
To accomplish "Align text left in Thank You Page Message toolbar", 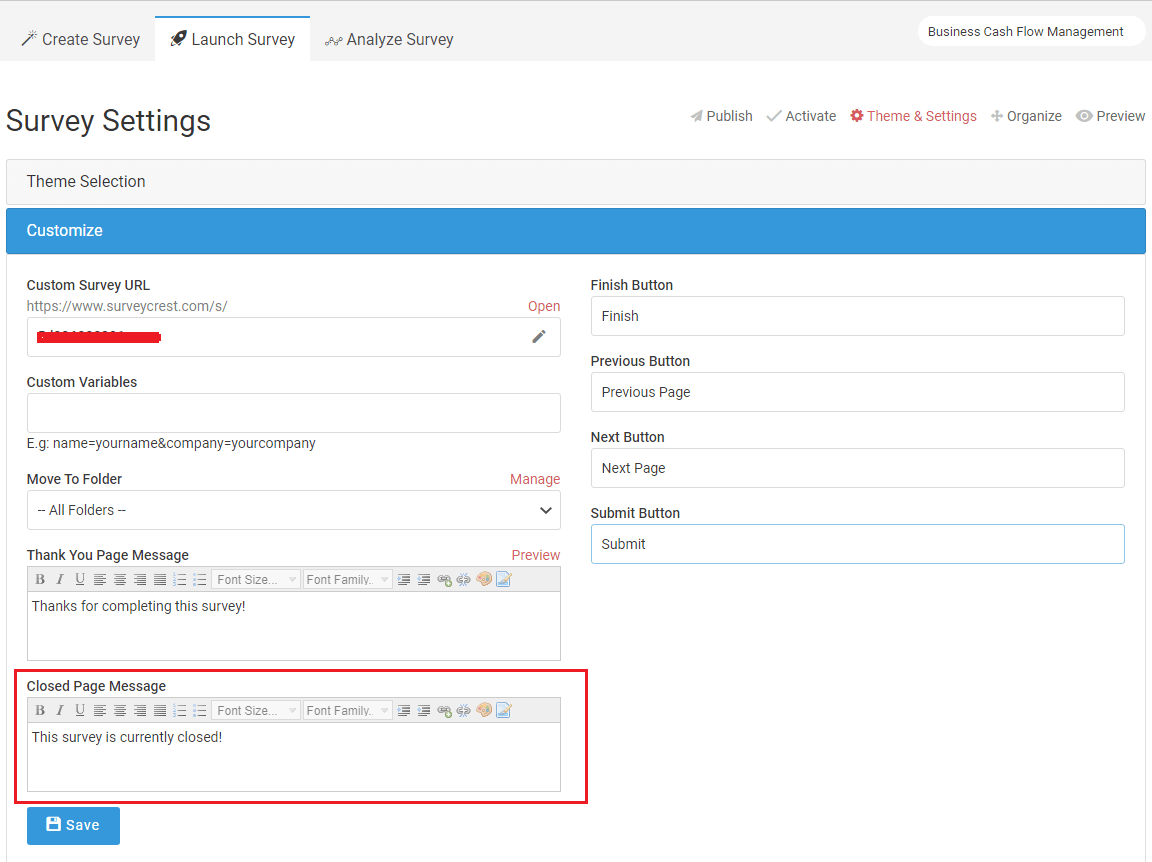I will pyautogui.click(x=100, y=580).
